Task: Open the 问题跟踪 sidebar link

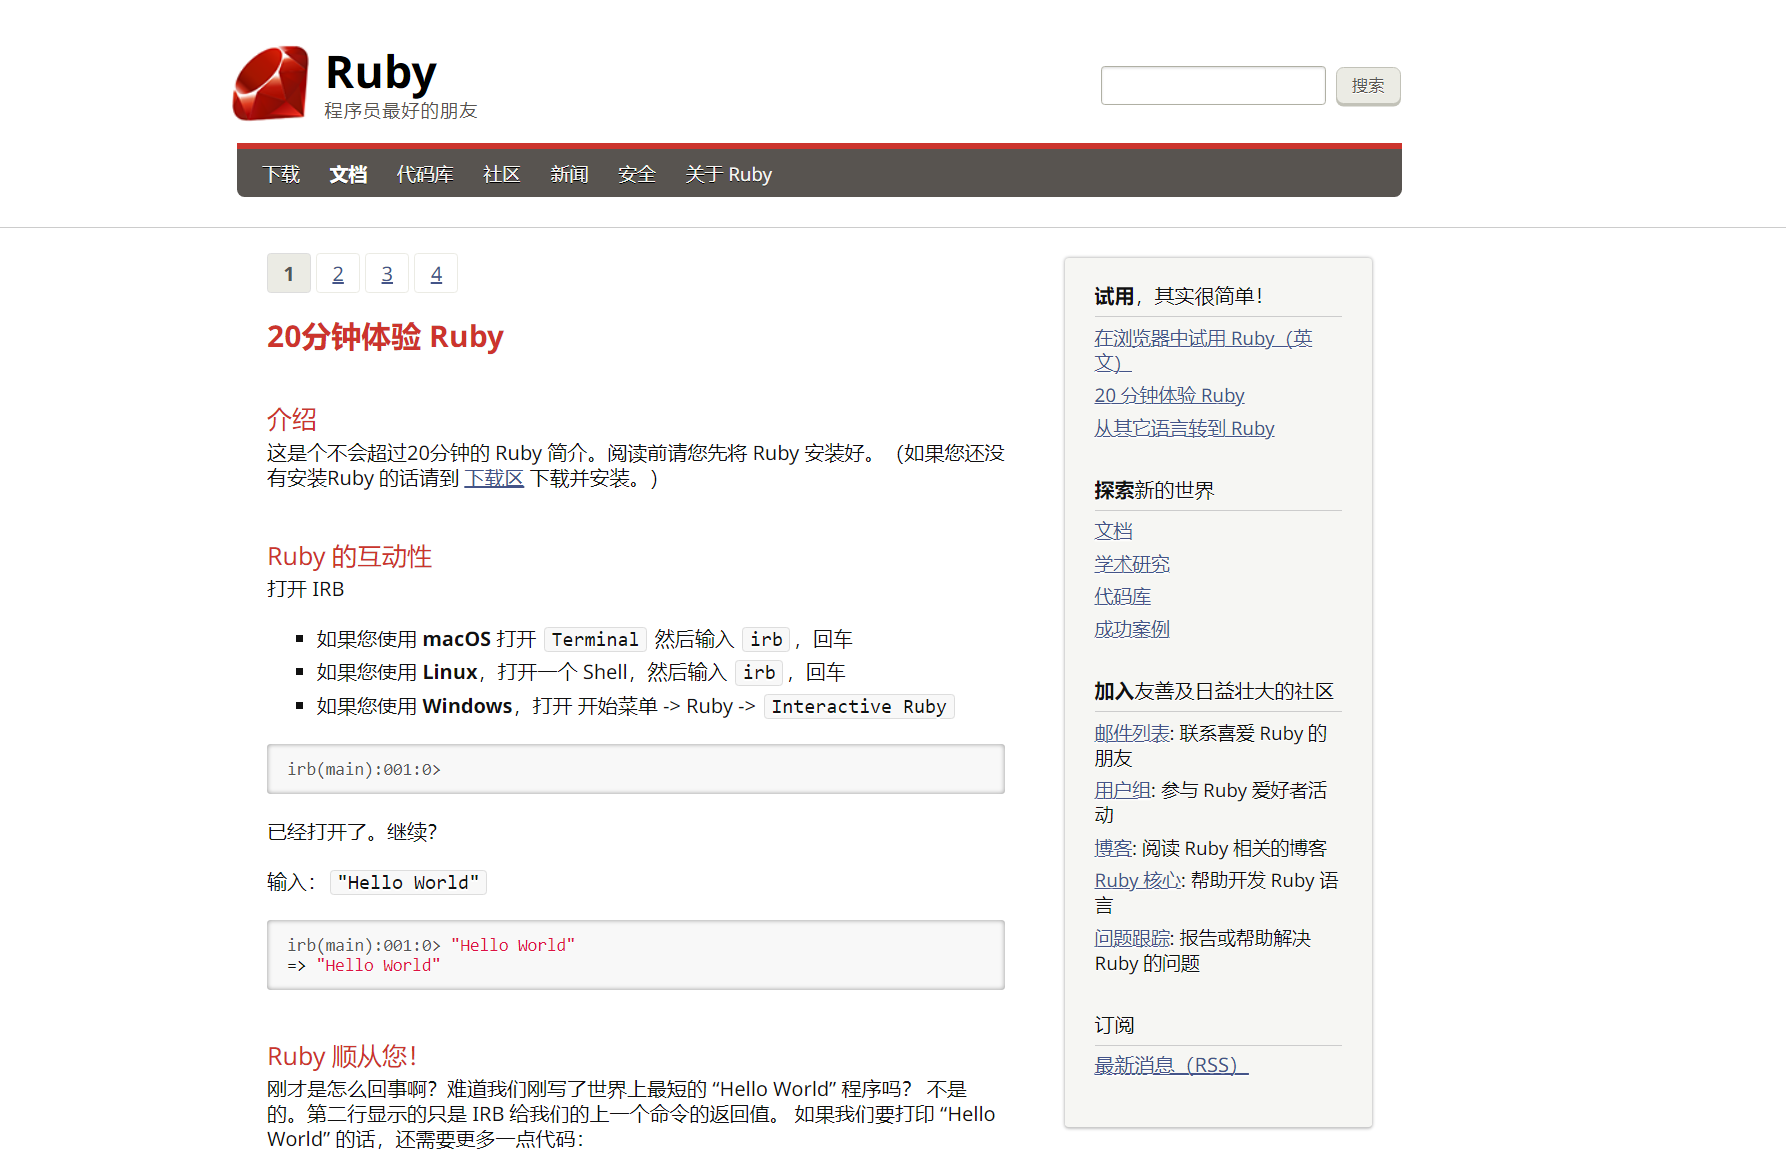Action: 1132,938
